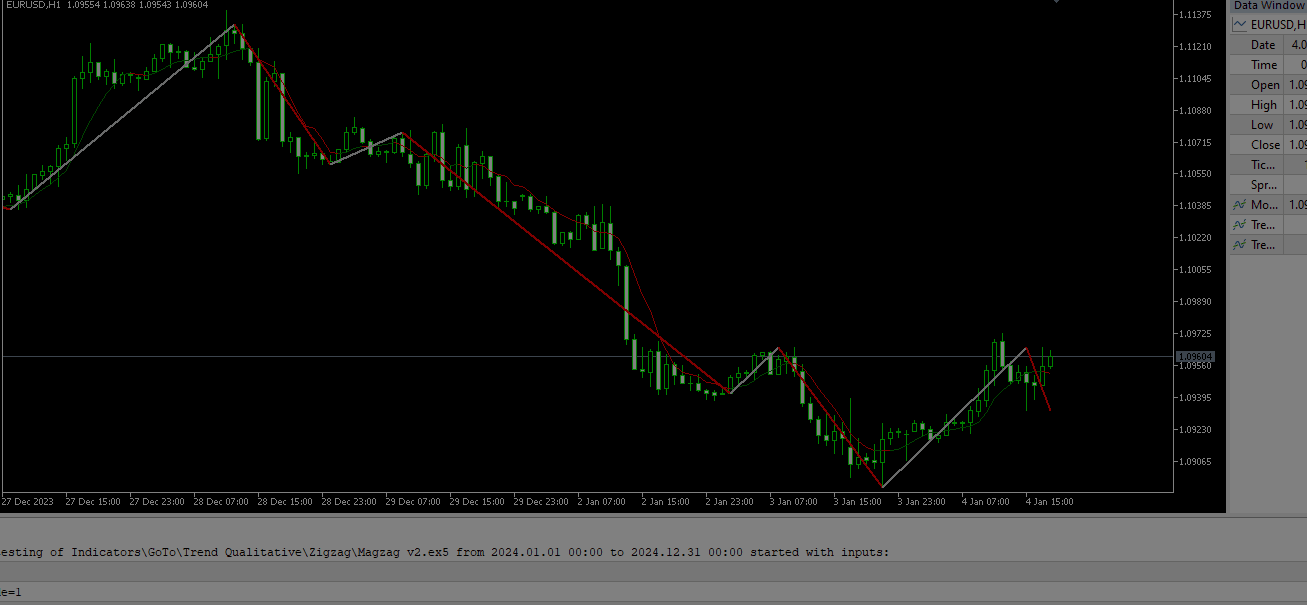Click the High row in Data Window
This screenshot has height=605, width=1307.
[x=1268, y=105]
